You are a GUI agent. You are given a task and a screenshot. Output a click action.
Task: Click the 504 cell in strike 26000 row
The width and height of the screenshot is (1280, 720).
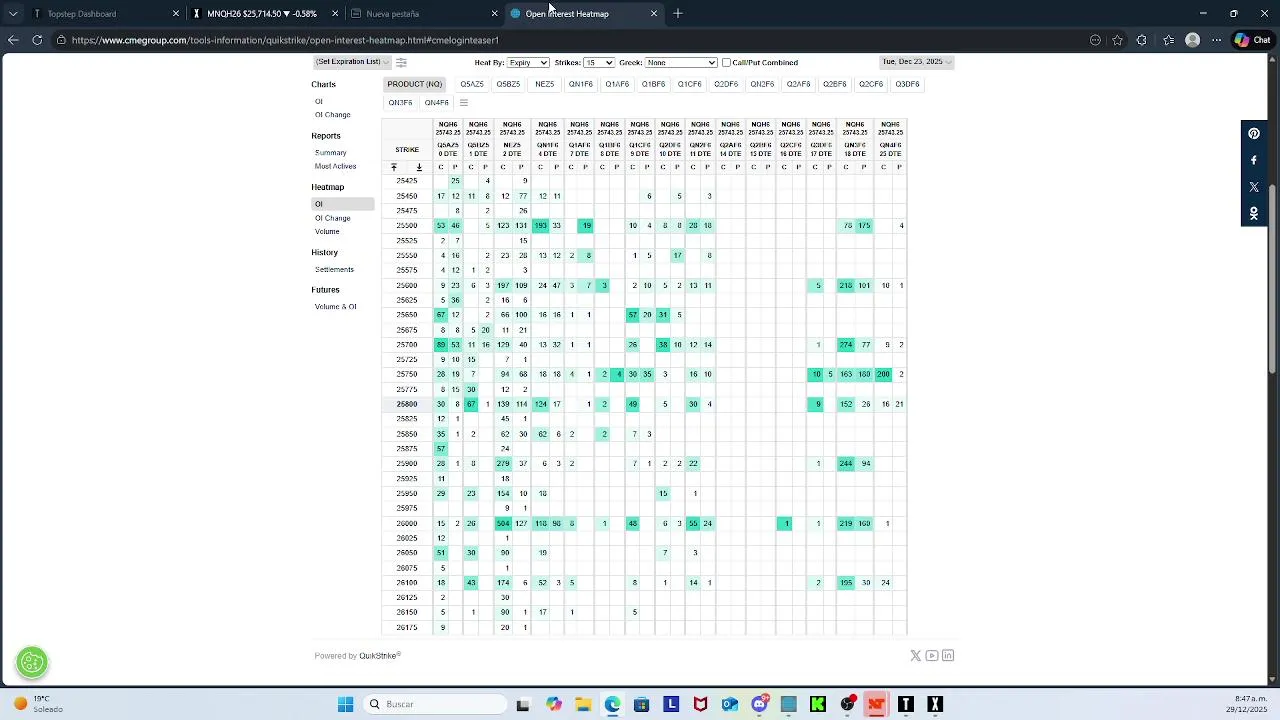[503, 523]
